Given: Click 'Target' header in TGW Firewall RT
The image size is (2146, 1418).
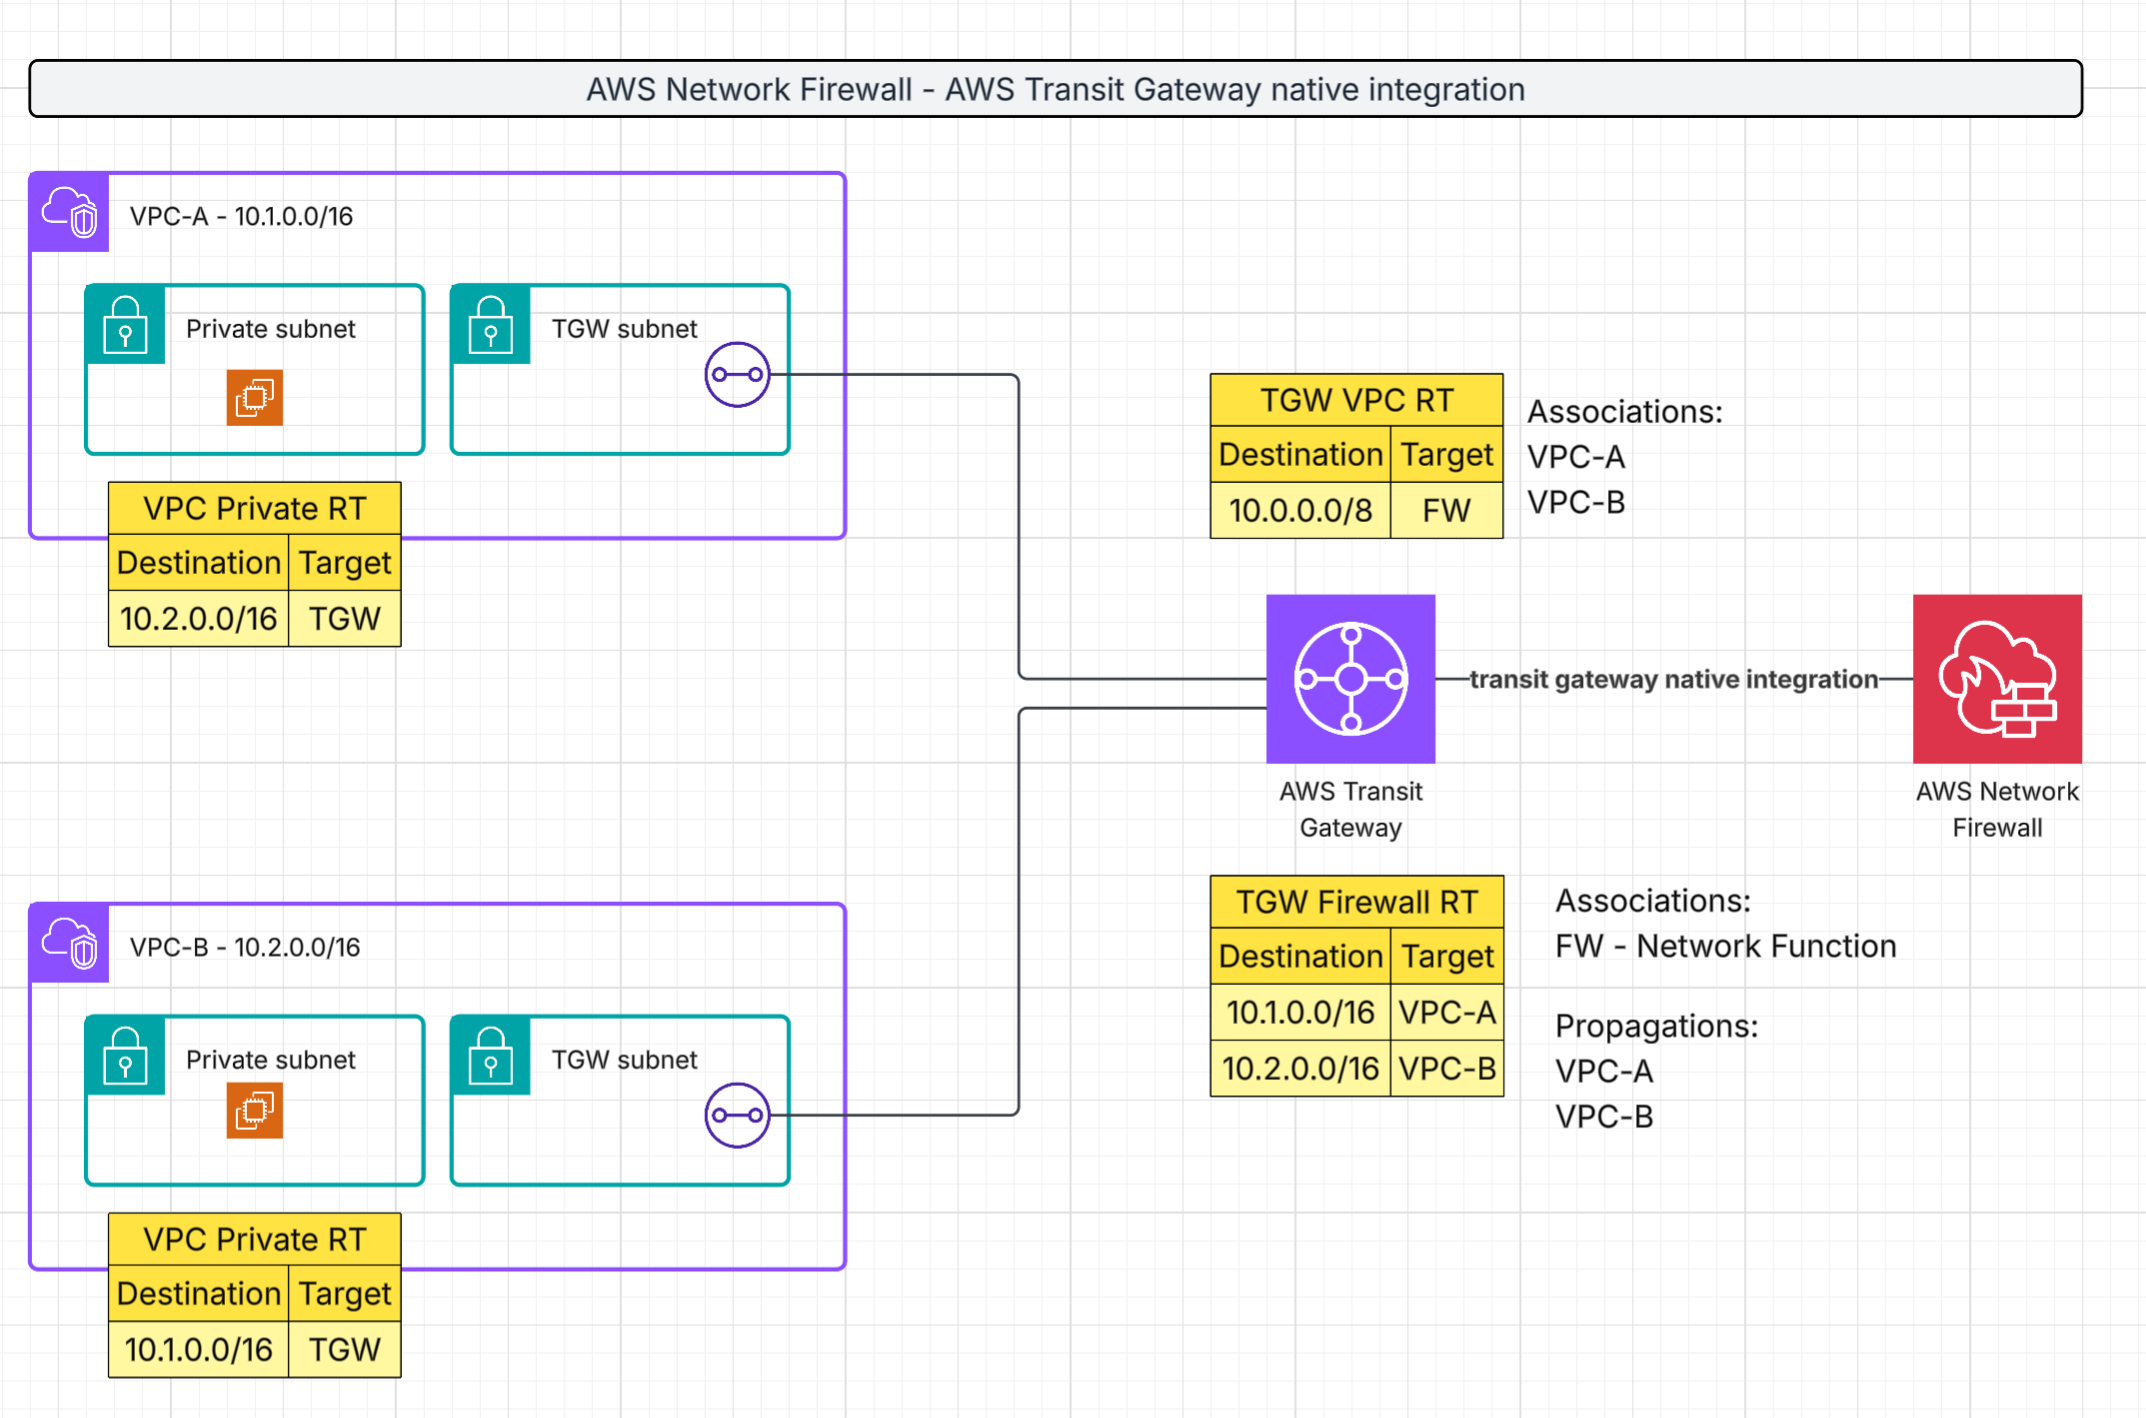Looking at the screenshot, I should click(x=1447, y=957).
